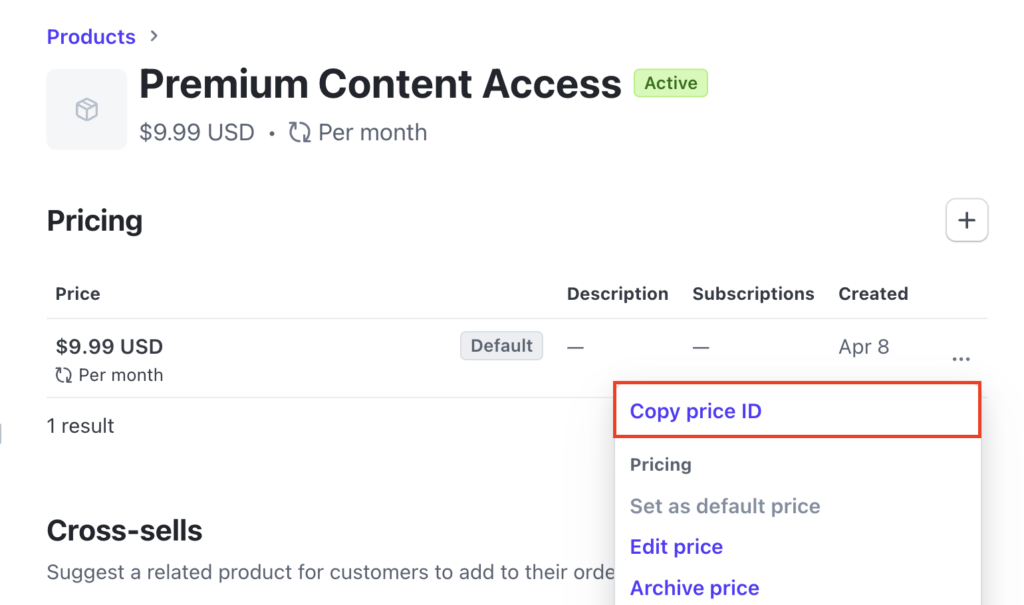Click the Default price badge
This screenshot has width=1024, height=605.
tap(501, 345)
